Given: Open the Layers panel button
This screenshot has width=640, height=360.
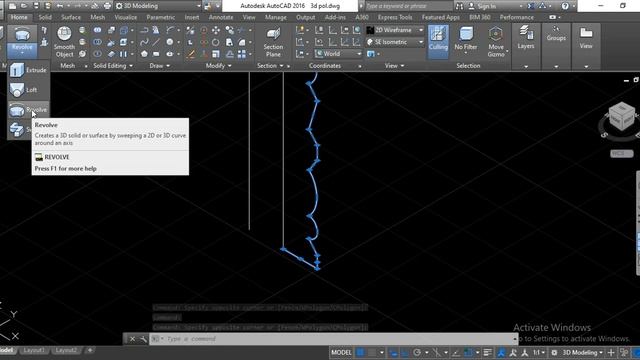Looking at the screenshot, I should coord(526,46).
